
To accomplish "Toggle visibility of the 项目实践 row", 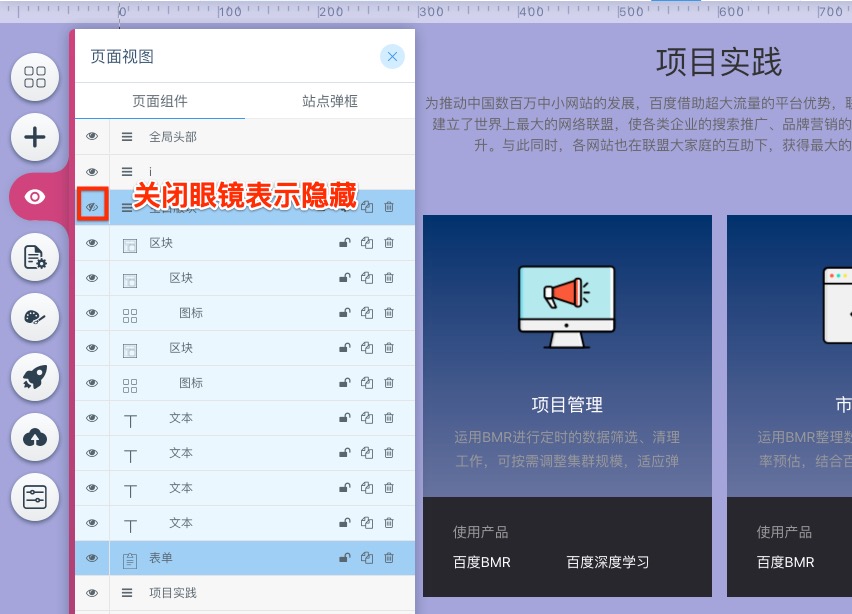I will coord(92,593).
